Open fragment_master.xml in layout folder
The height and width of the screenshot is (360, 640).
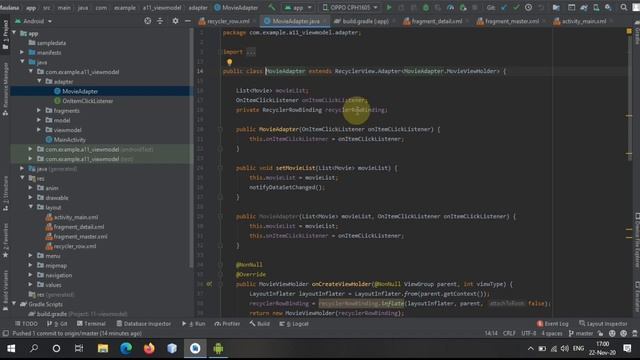tap(80, 236)
